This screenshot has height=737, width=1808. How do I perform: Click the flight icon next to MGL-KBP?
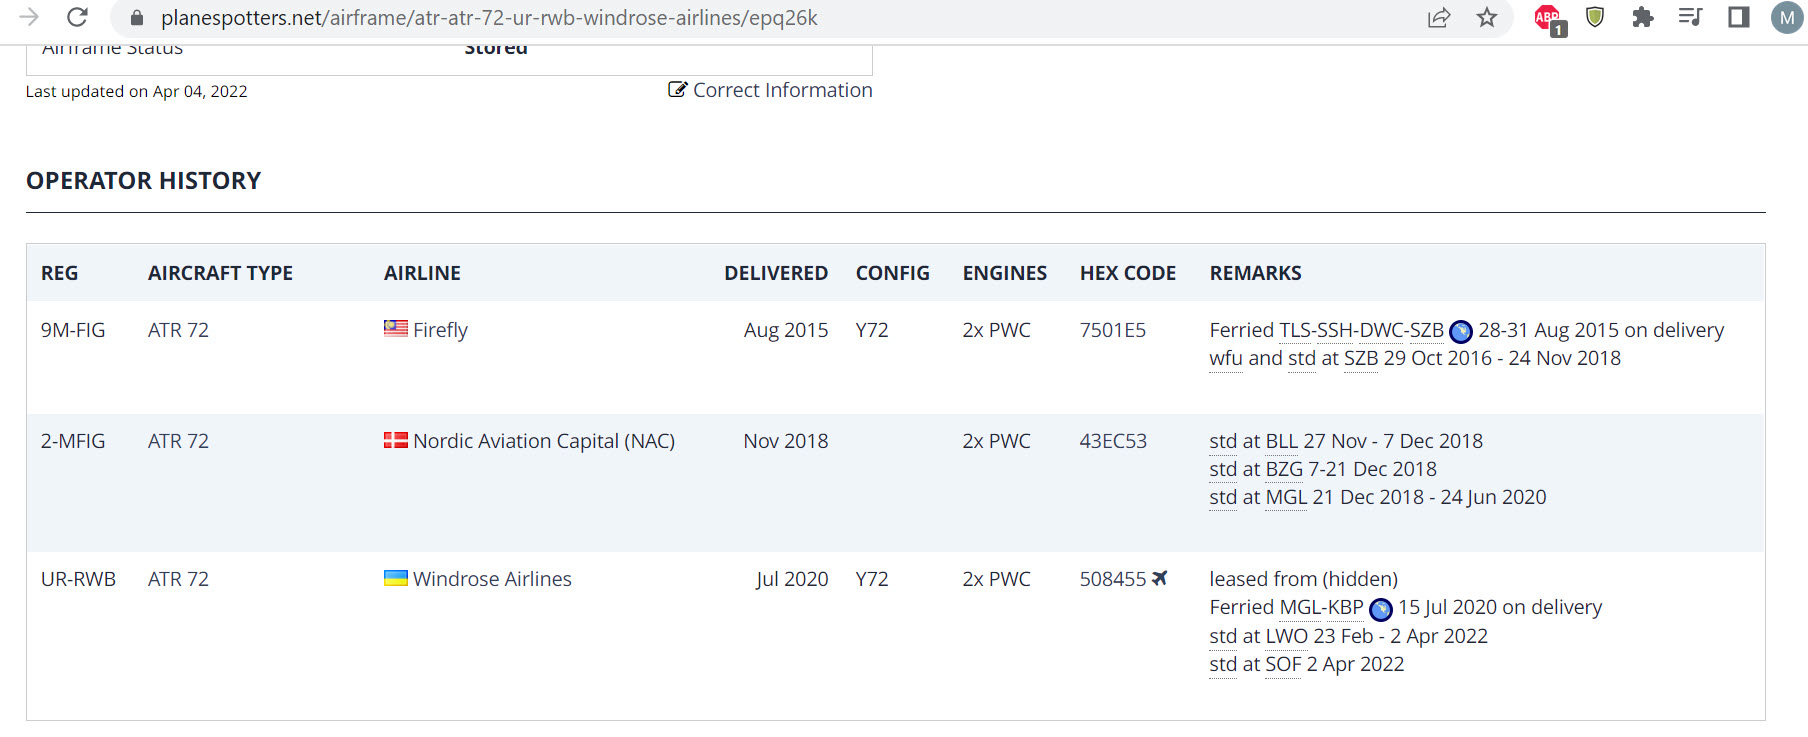(1380, 609)
